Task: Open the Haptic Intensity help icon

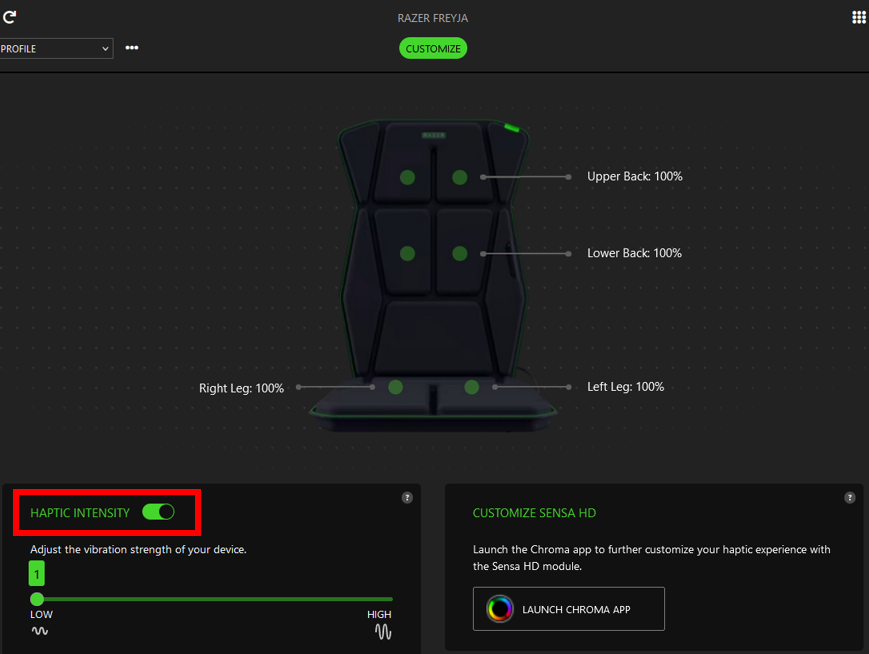Action: (406, 497)
